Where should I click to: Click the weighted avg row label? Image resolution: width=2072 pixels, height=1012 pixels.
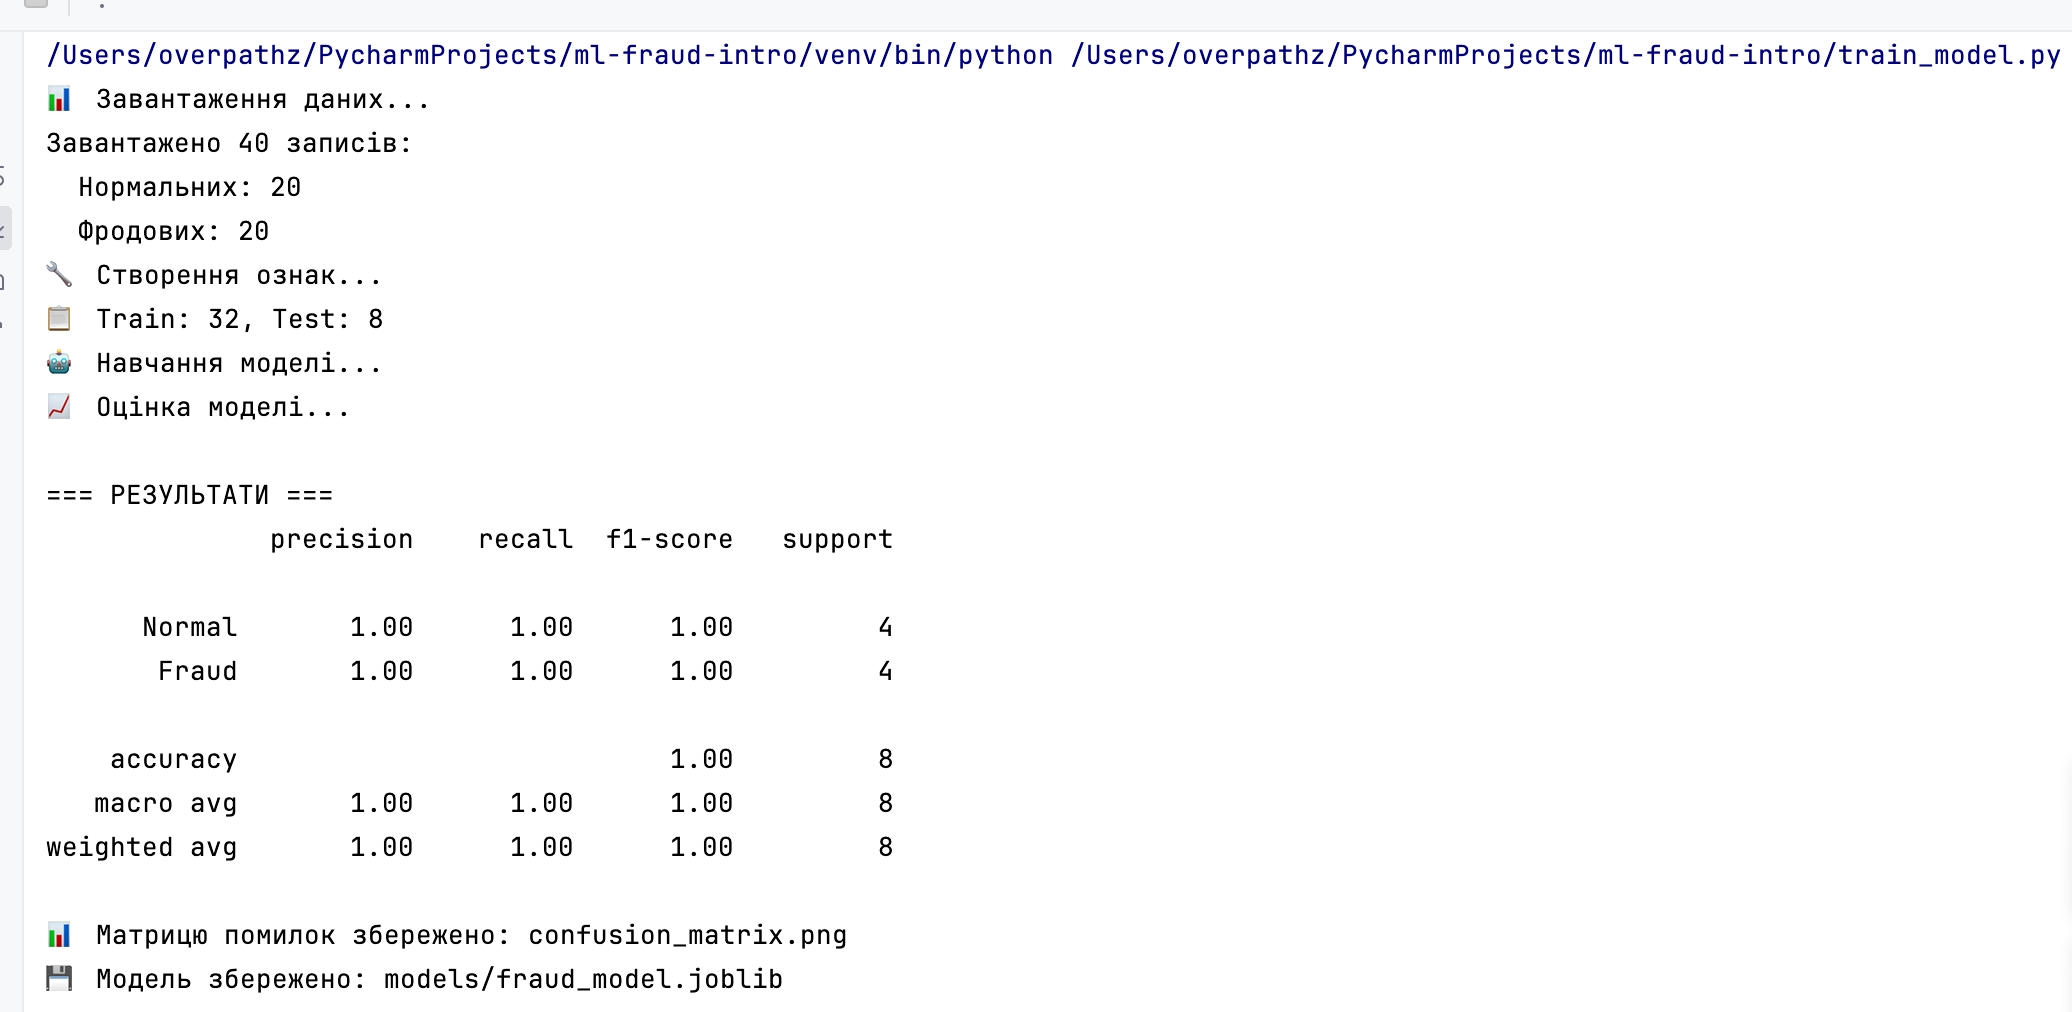coord(142,847)
